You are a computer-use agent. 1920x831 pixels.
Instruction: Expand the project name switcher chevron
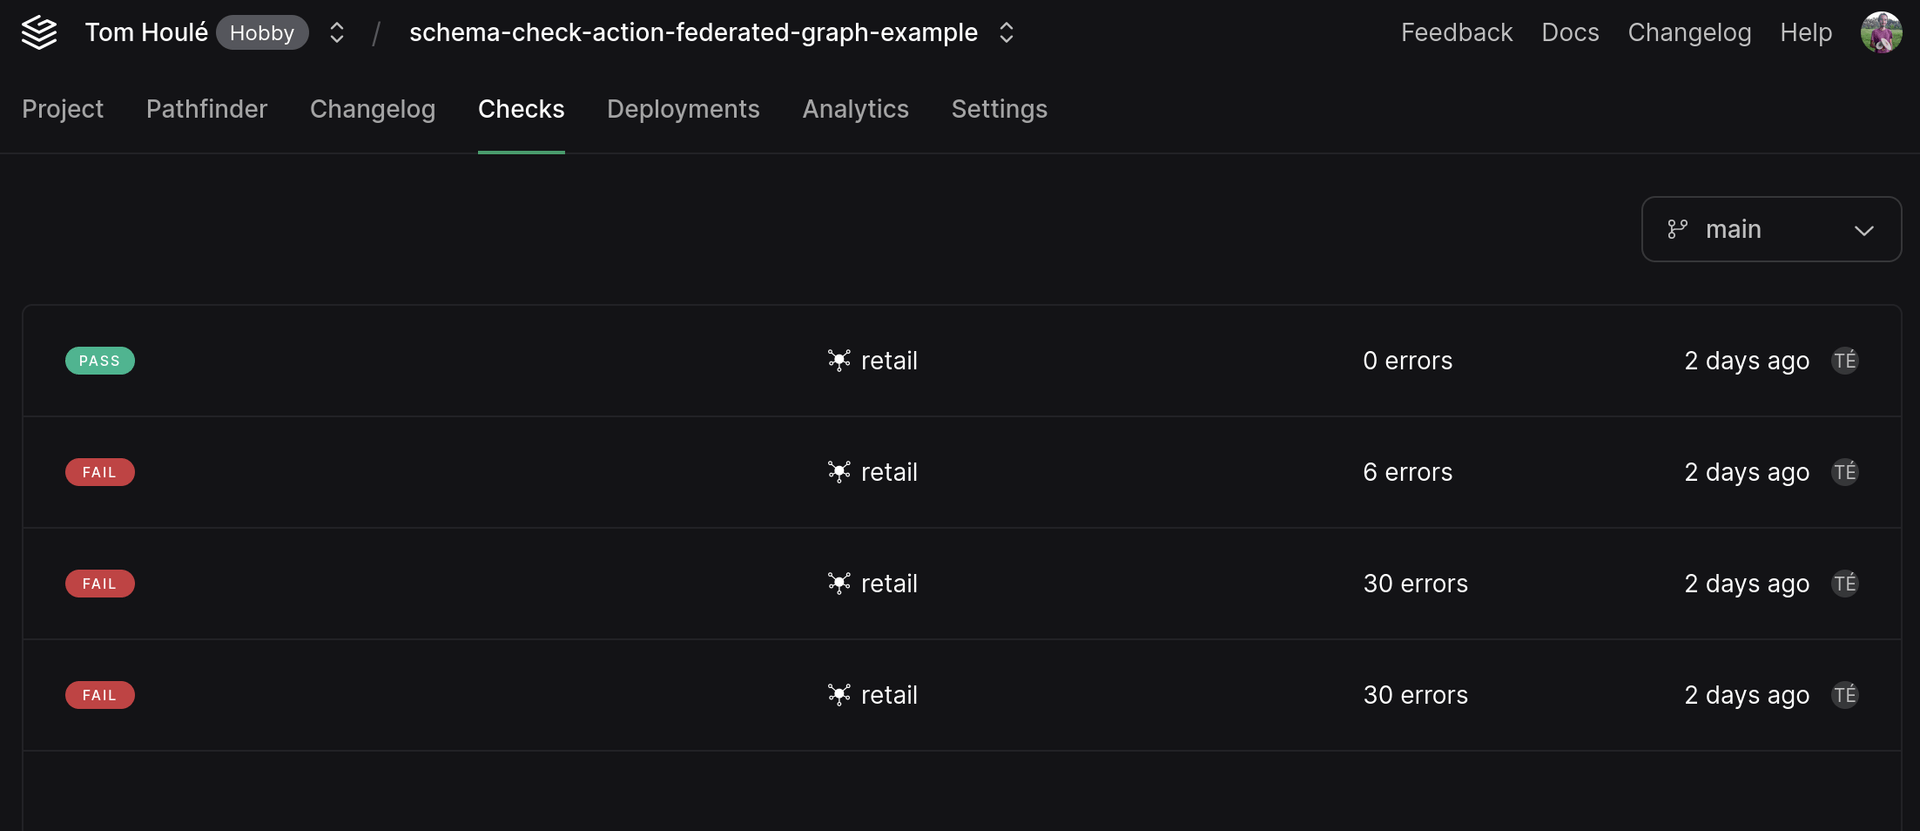[1006, 32]
